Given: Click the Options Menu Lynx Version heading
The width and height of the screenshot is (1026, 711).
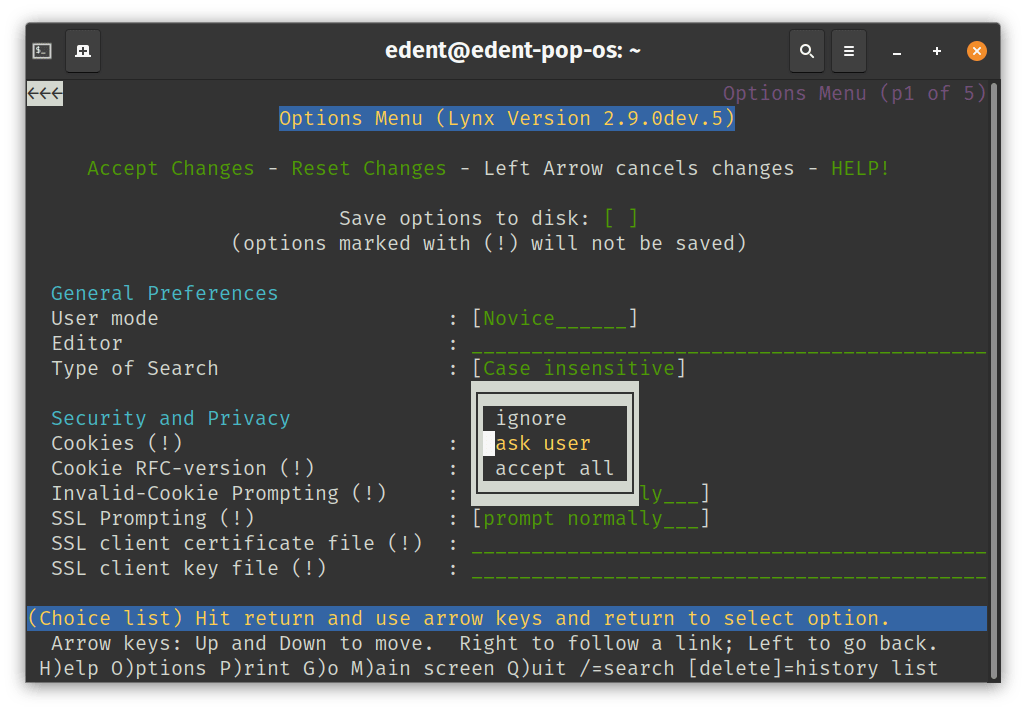Looking at the screenshot, I should (507, 118).
